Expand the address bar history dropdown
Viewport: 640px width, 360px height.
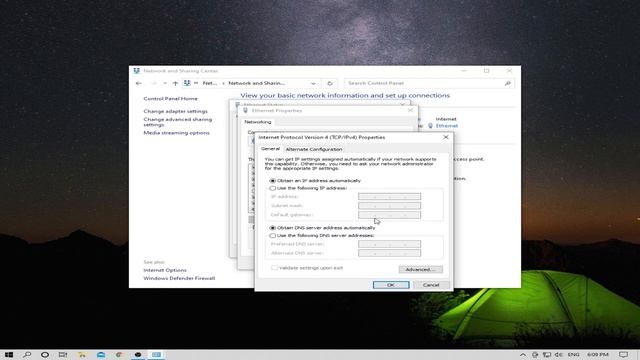pyautogui.click(x=313, y=83)
